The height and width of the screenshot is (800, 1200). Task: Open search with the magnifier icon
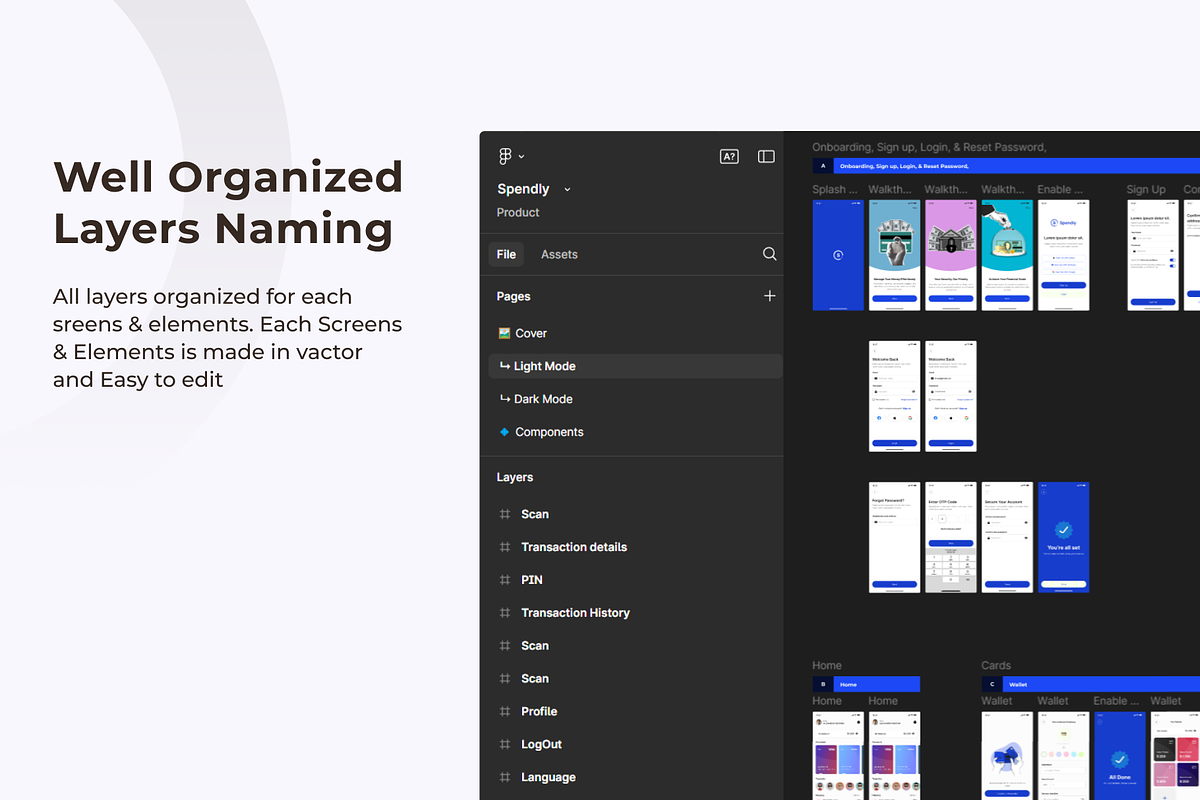770,254
